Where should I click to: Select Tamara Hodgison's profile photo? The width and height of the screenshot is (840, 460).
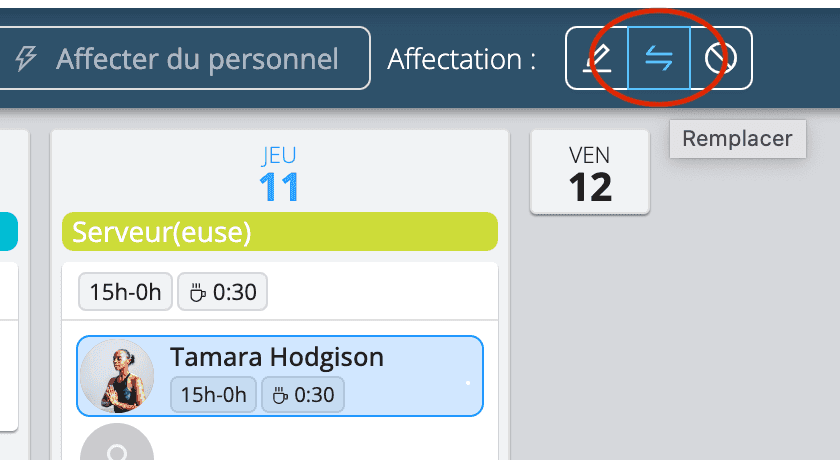click(117, 376)
